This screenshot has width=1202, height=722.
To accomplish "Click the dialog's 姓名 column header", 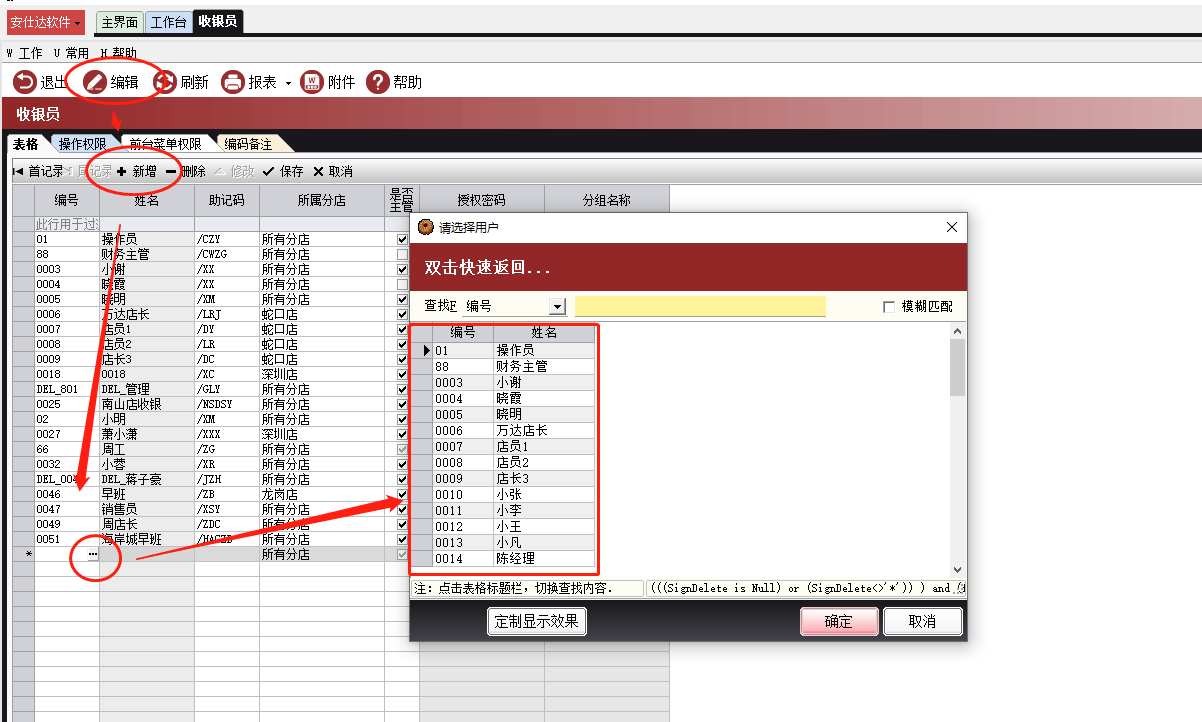I will click(x=544, y=333).
